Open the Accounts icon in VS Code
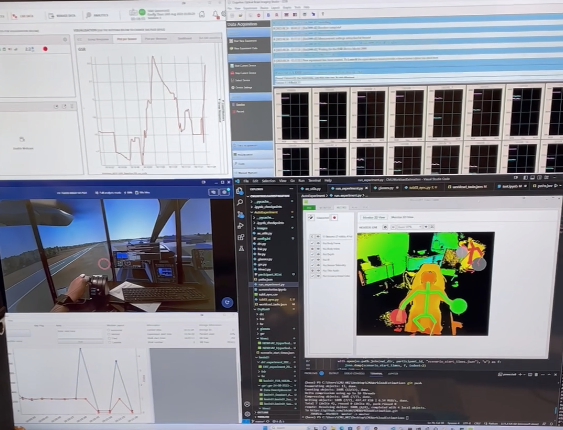The height and width of the screenshot is (430, 563). [x=247, y=404]
